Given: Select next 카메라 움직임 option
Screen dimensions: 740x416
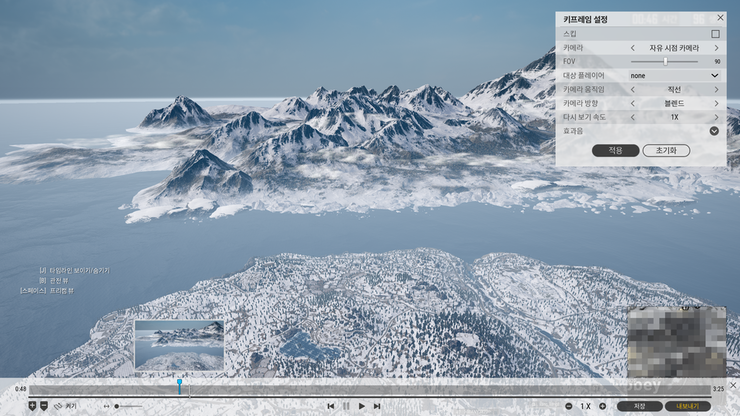Looking at the screenshot, I should coord(716,89).
